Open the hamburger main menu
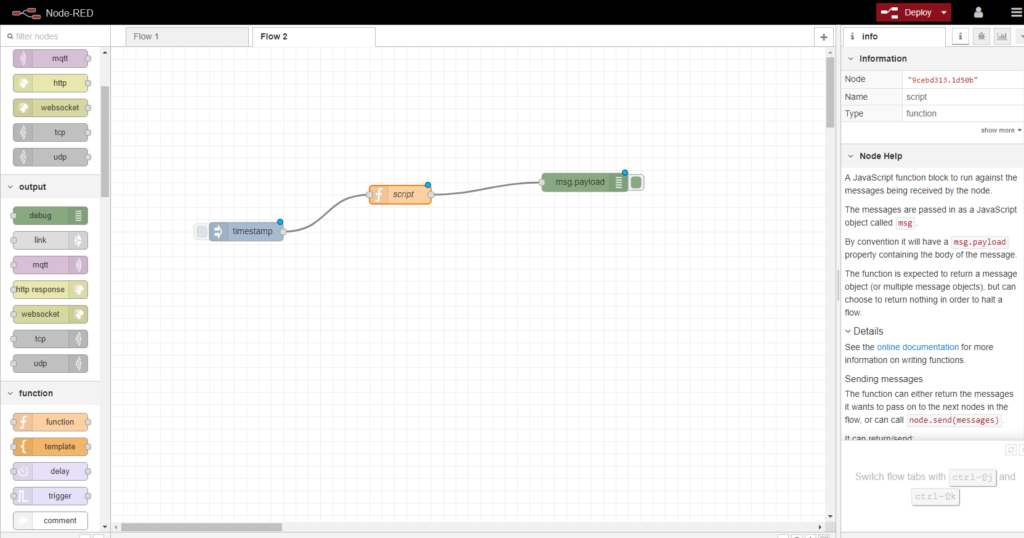This screenshot has height=538, width=1024. tap(1016, 12)
